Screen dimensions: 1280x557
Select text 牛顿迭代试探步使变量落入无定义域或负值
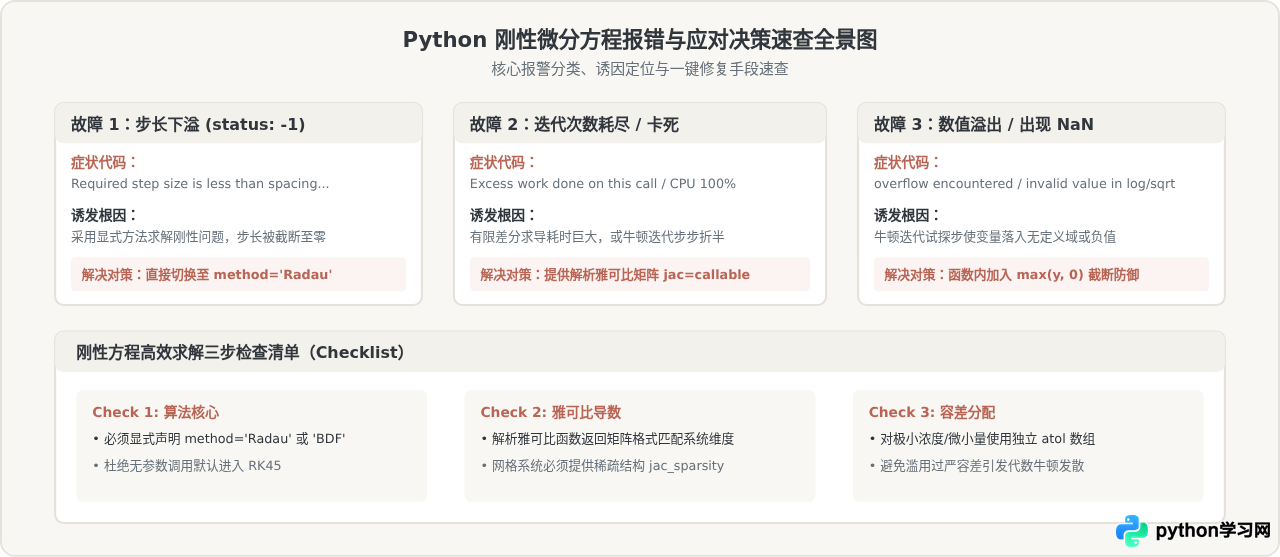coord(995,237)
